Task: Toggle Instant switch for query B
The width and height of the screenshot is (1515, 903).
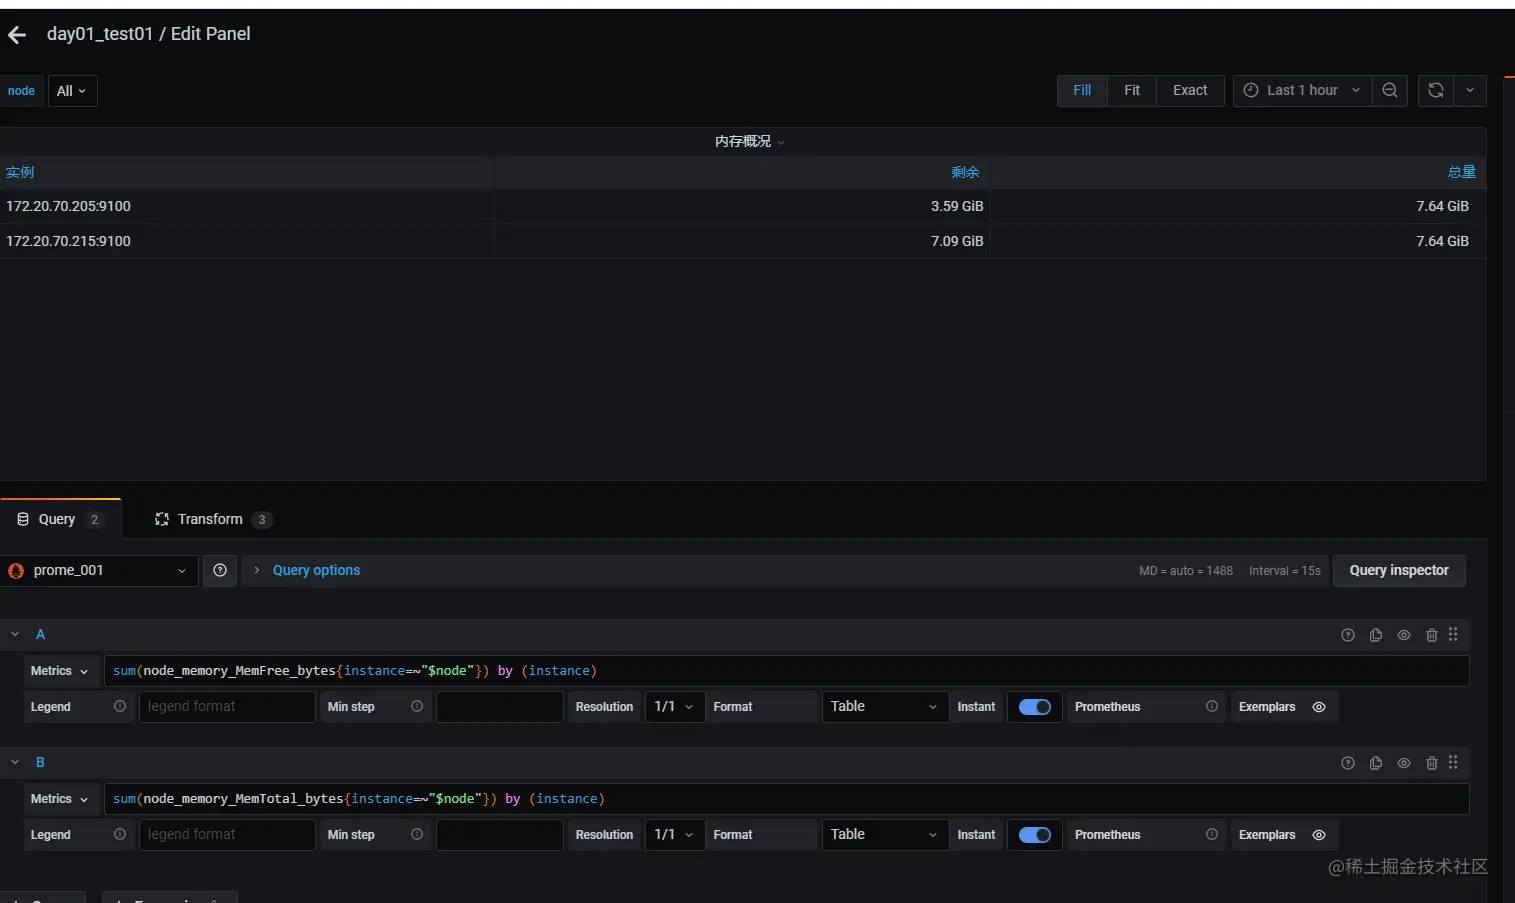Action: coord(1035,835)
